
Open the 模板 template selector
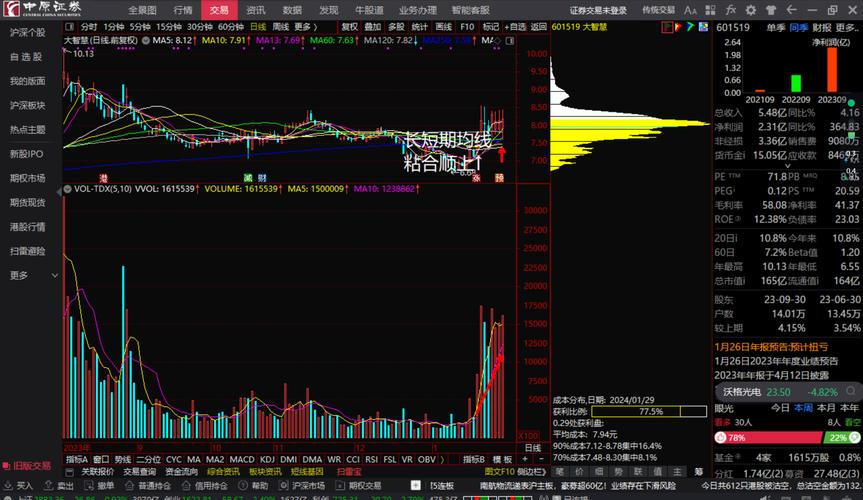pyautogui.click(x=502, y=459)
